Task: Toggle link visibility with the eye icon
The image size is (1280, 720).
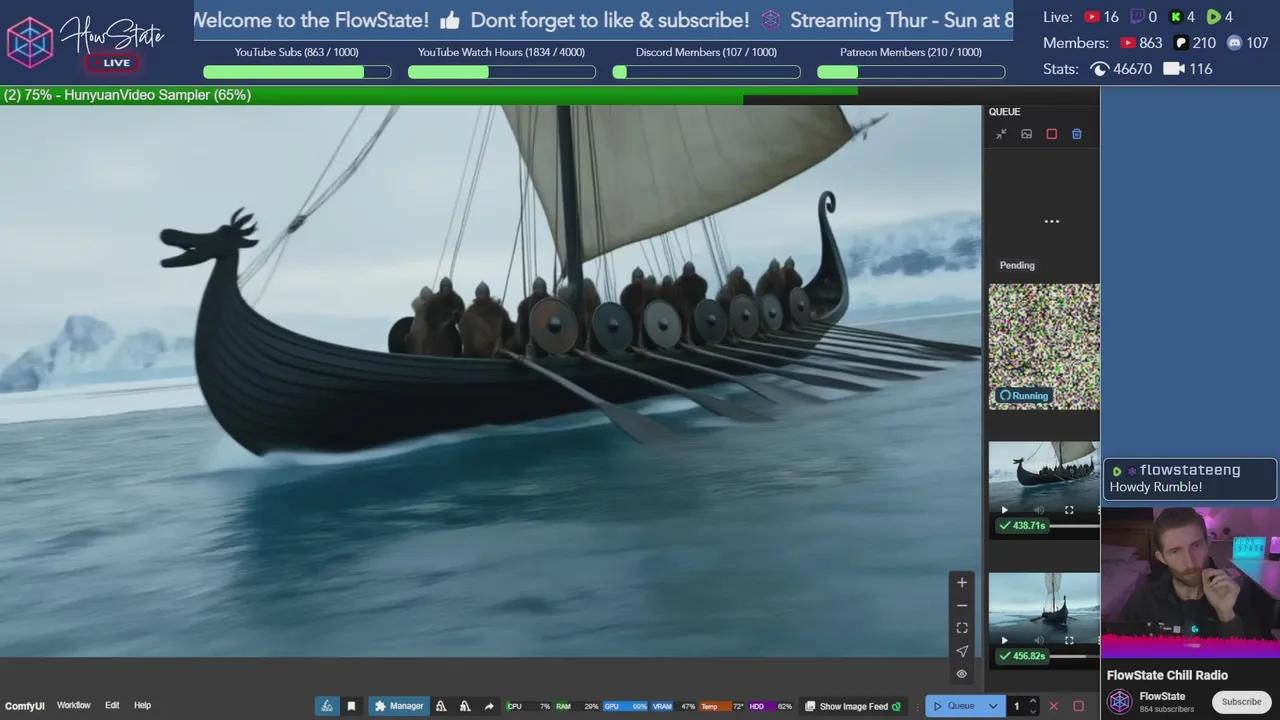Action: (x=961, y=674)
